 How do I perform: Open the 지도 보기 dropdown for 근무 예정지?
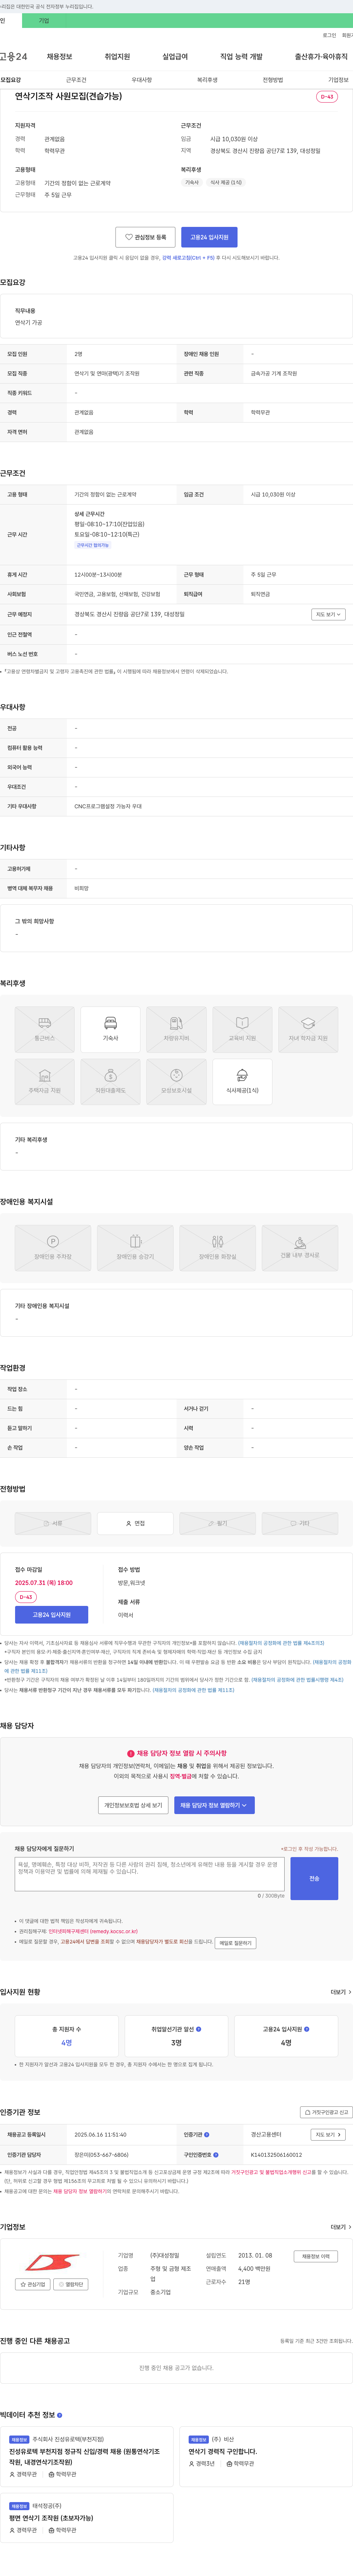click(x=328, y=614)
